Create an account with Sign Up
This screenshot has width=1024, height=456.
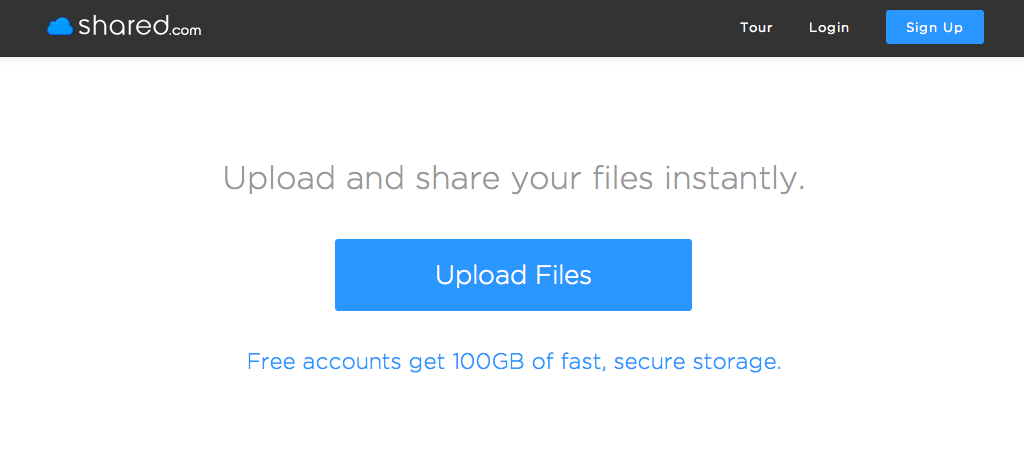[934, 27]
